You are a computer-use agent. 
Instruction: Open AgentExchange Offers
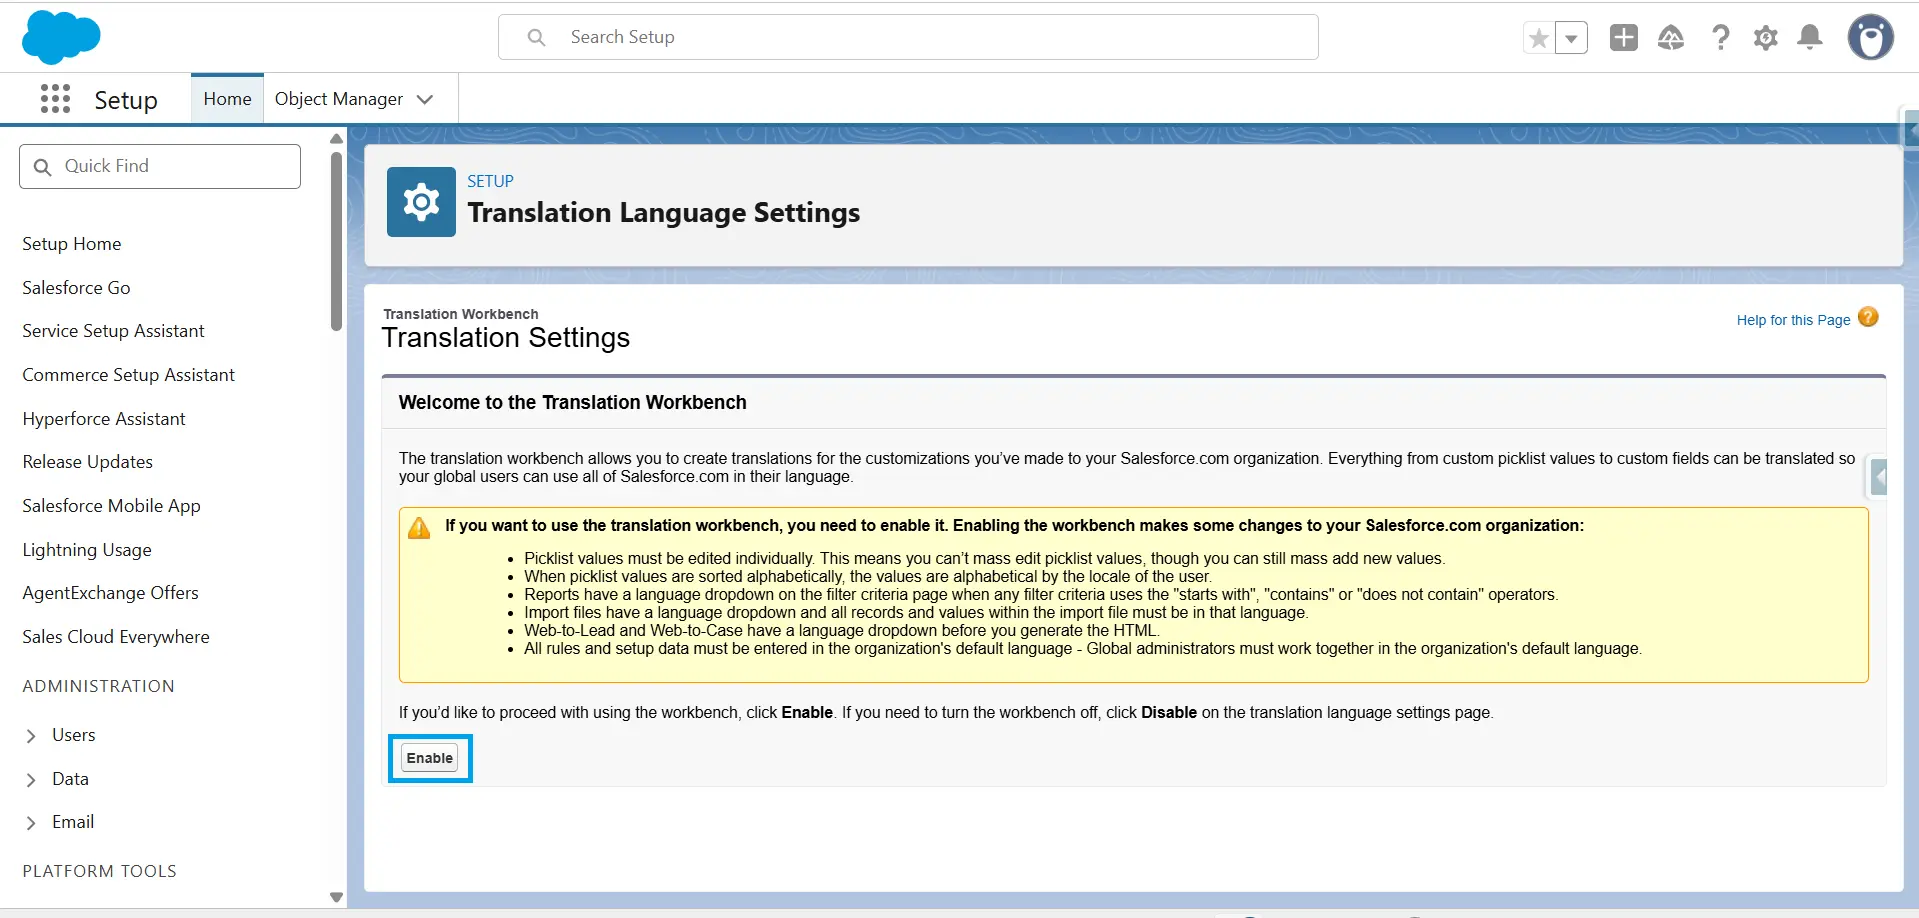pyautogui.click(x=110, y=593)
